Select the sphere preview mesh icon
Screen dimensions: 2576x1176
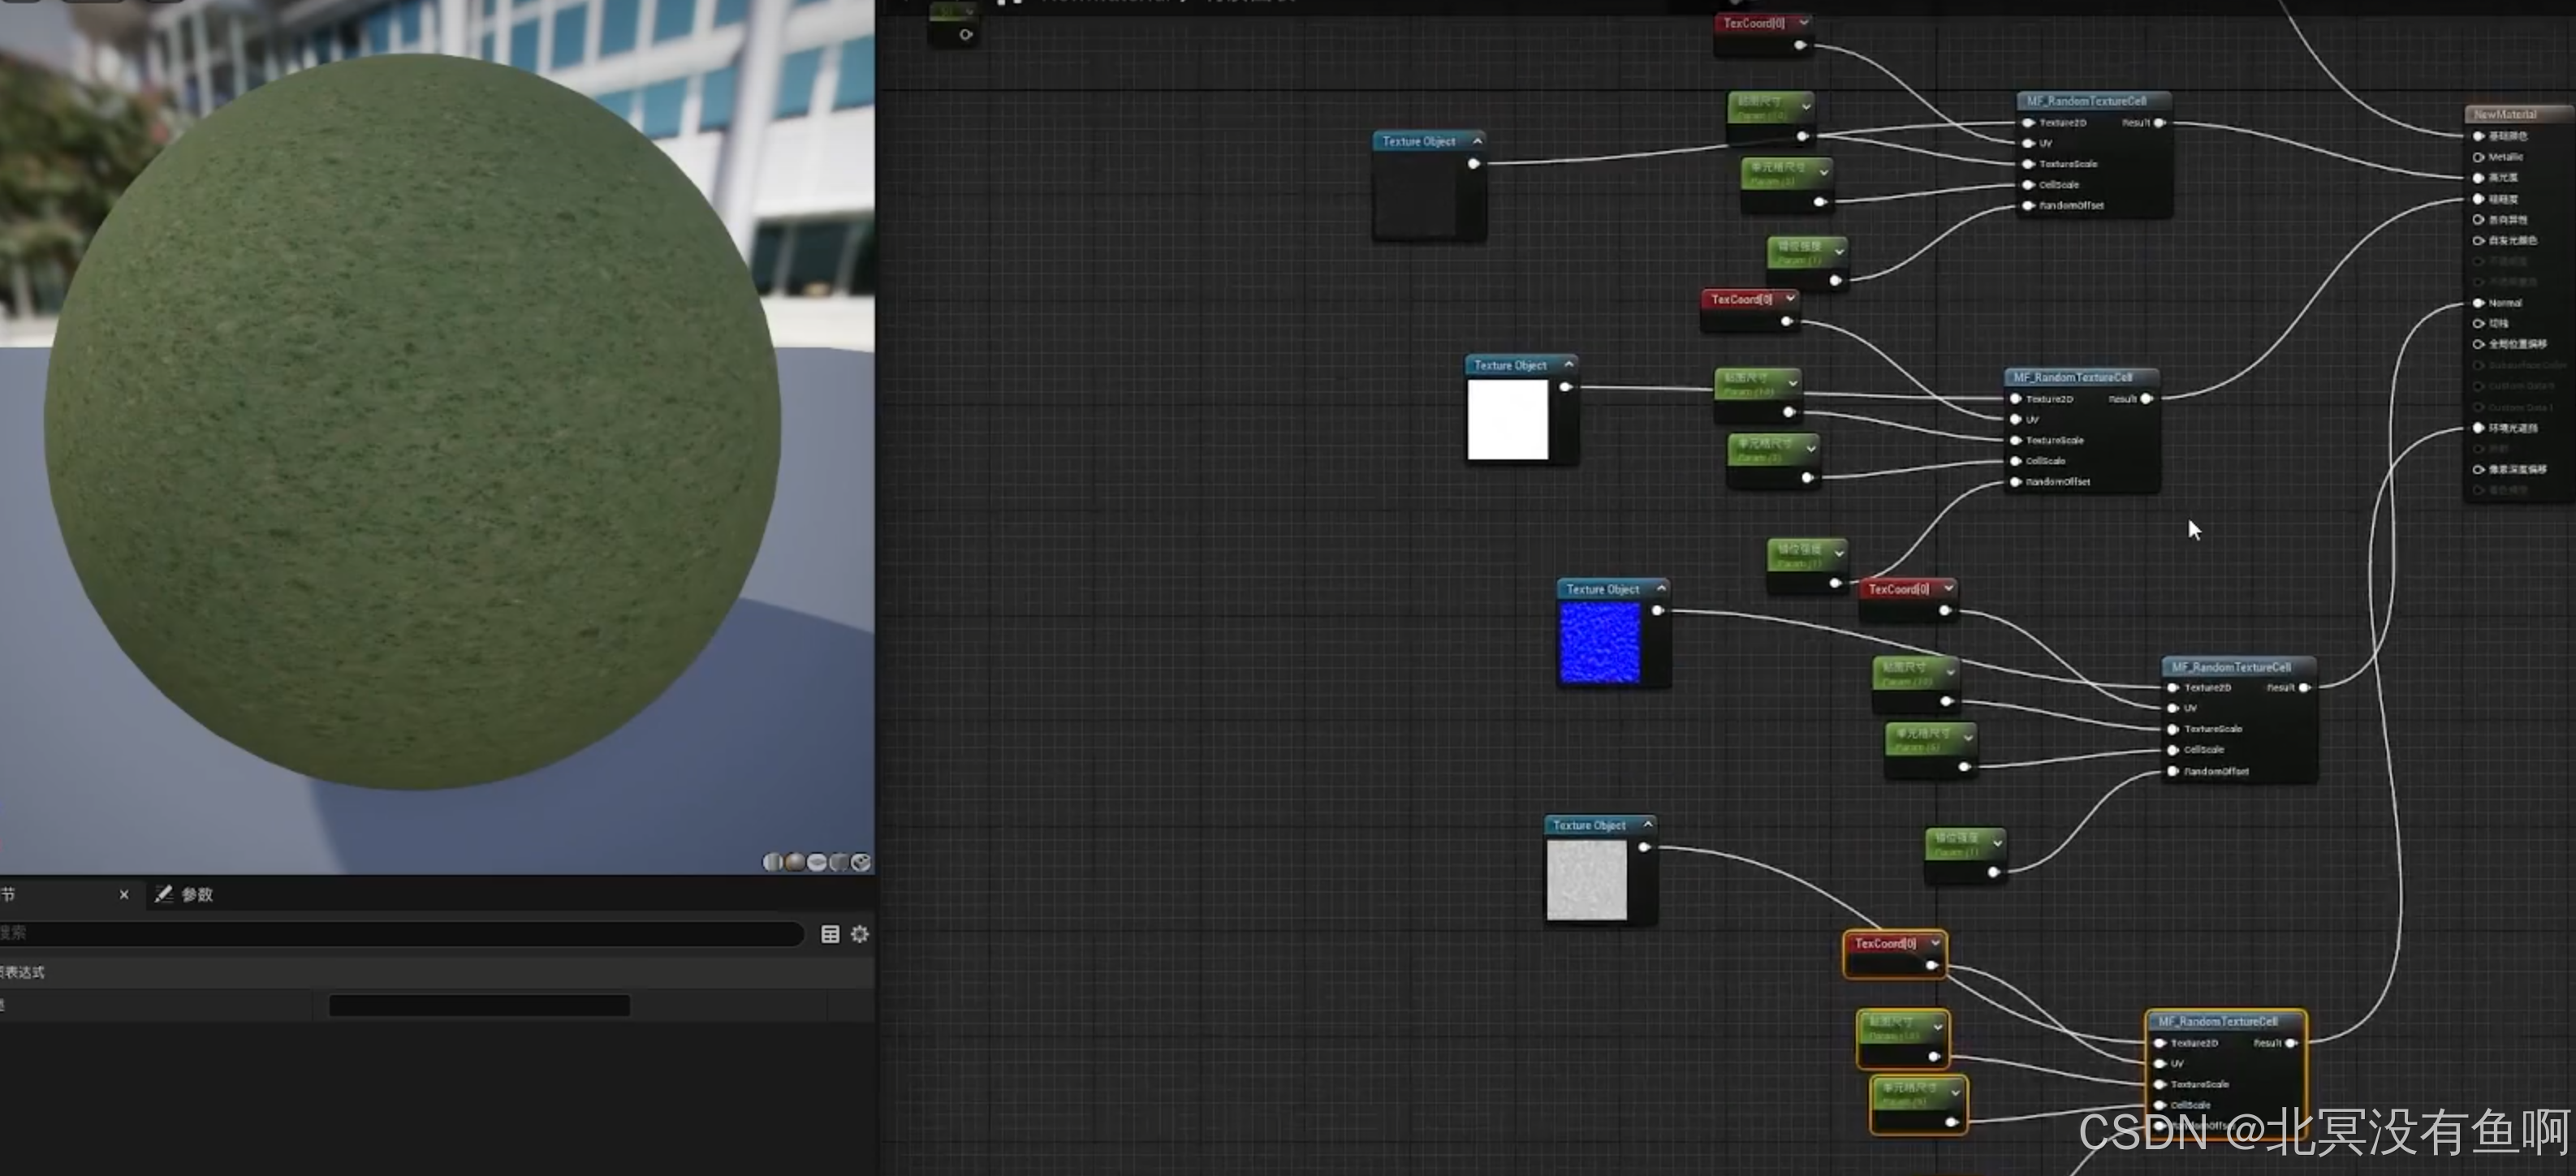point(795,862)
